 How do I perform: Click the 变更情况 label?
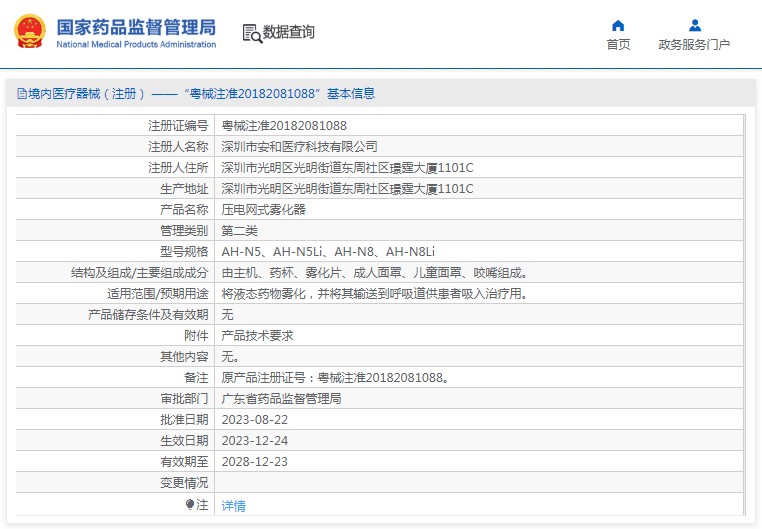click(x=184, y=482)
